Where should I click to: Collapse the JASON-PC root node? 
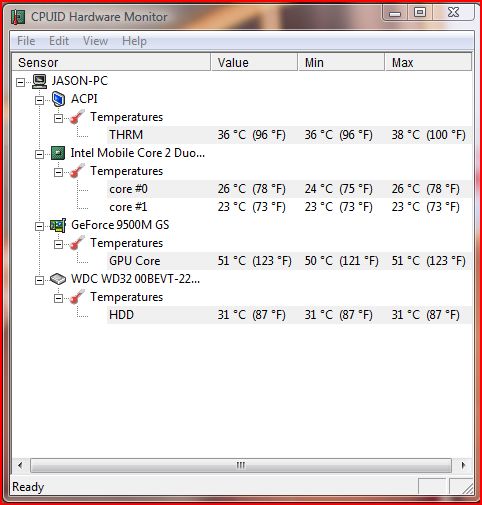(x=20, y=82)
